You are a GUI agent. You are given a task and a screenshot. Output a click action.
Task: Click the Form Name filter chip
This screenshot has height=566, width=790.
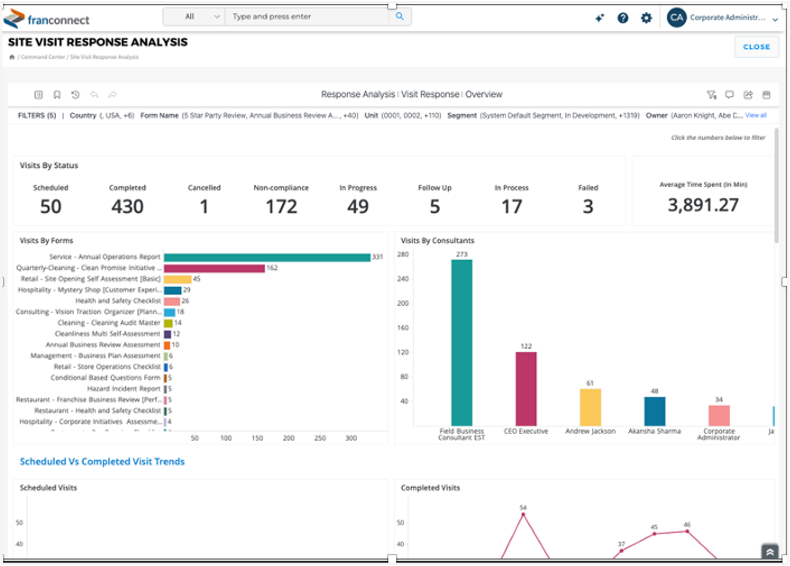click(249, 115)
